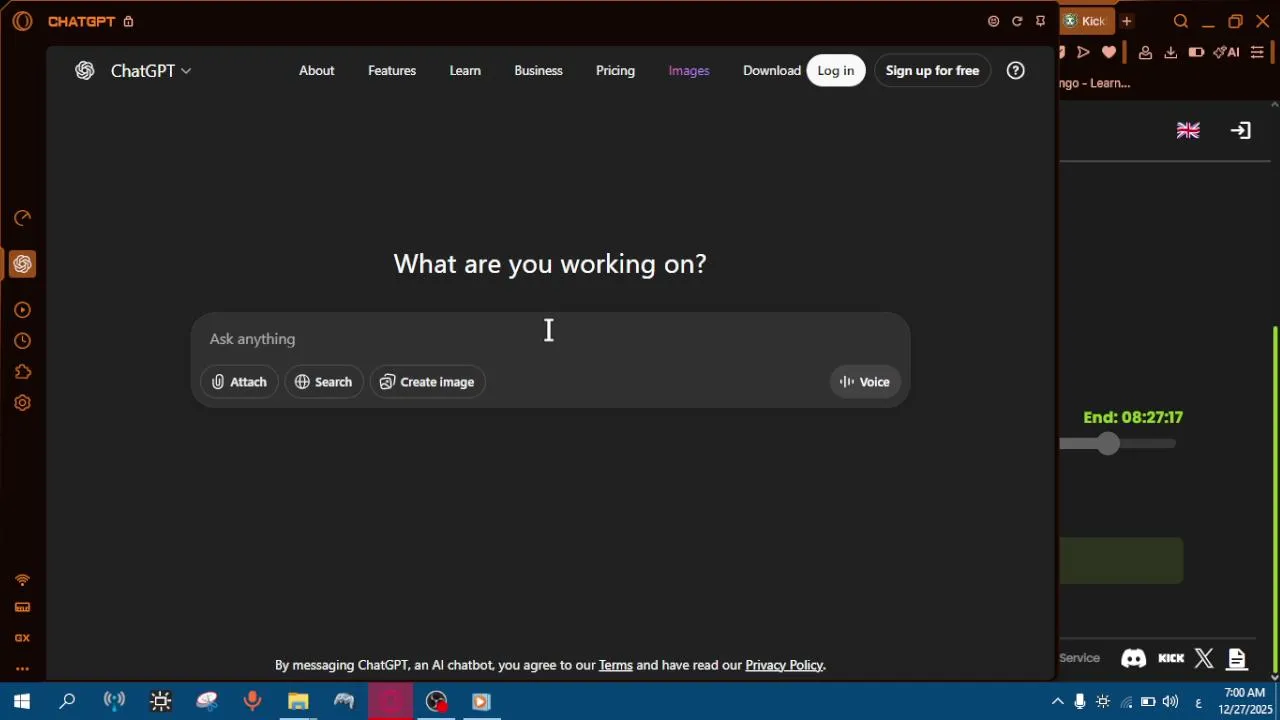The image size is (1280, 720).
Task: Open the Easy setup sliders icon
Action: point(1258,52)
